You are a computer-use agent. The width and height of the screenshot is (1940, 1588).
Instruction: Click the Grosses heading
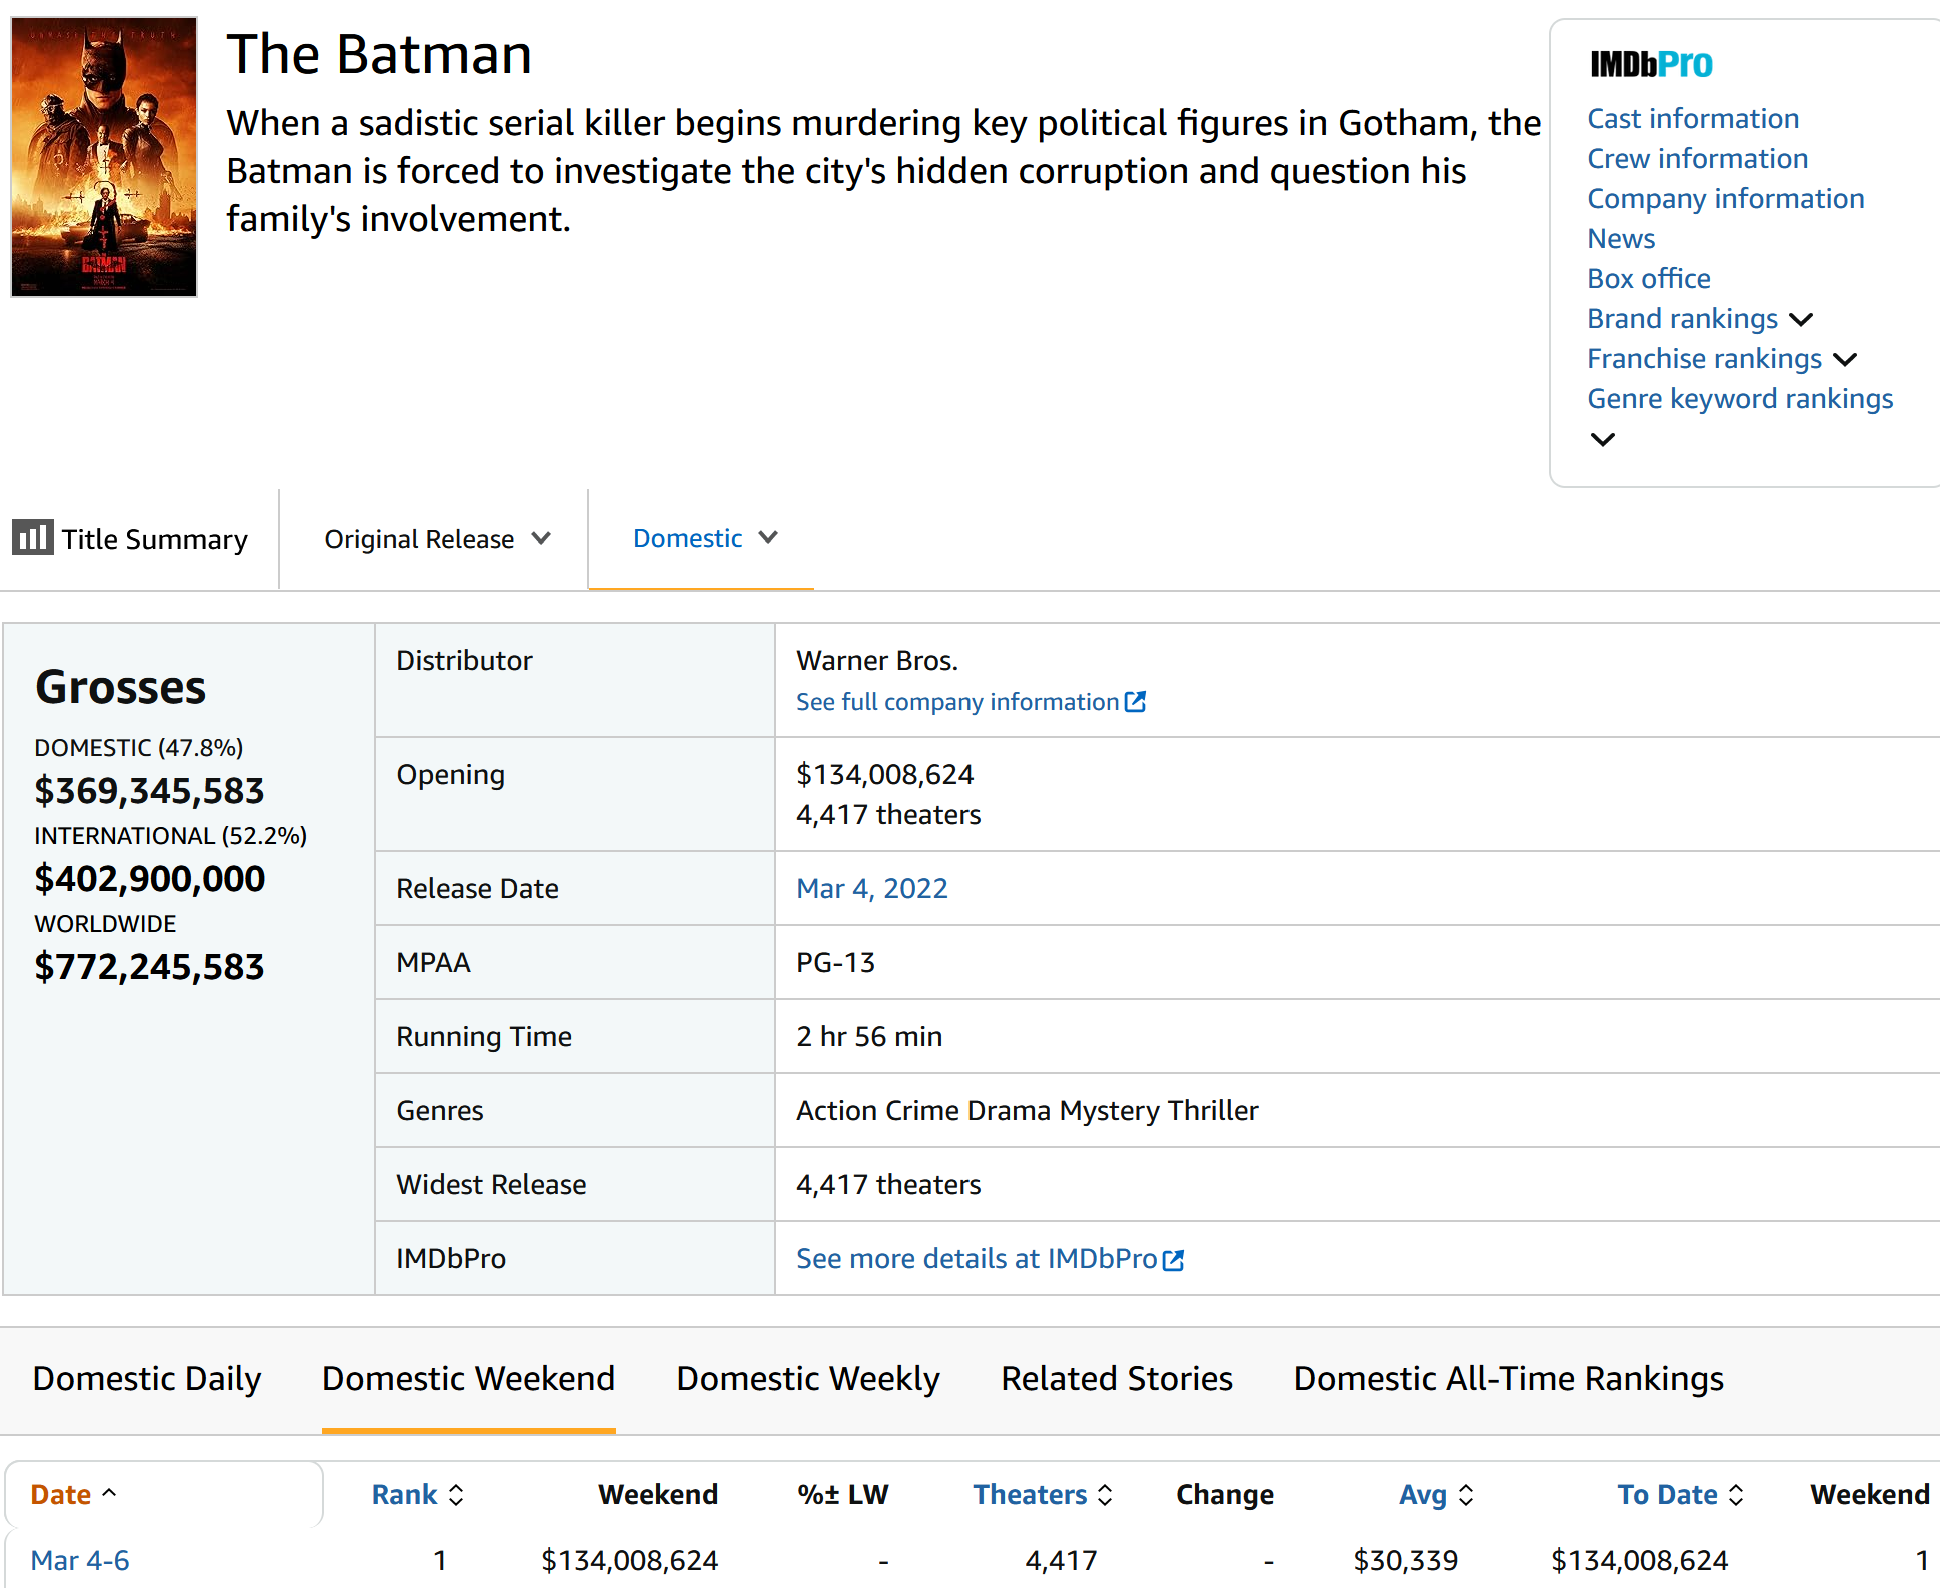click(120, 687)
